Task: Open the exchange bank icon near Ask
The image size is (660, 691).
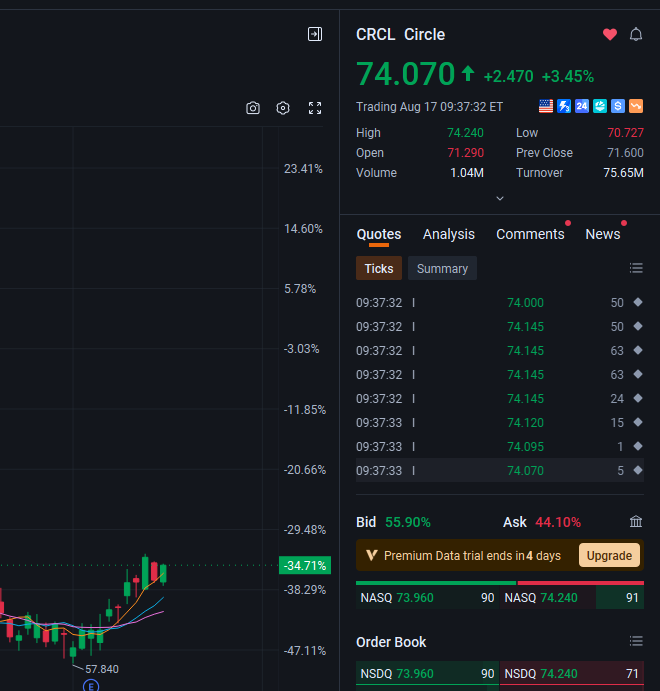Action: pos(636,522)
